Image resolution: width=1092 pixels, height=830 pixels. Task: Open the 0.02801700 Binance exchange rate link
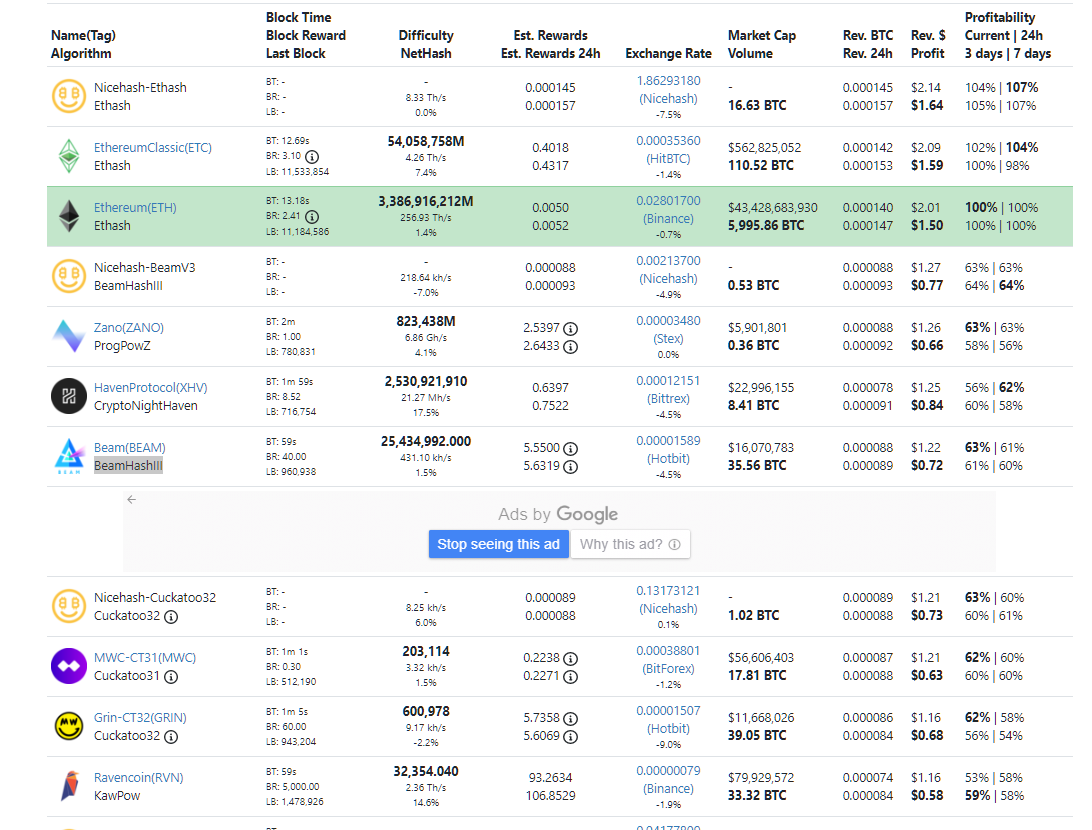669,210
